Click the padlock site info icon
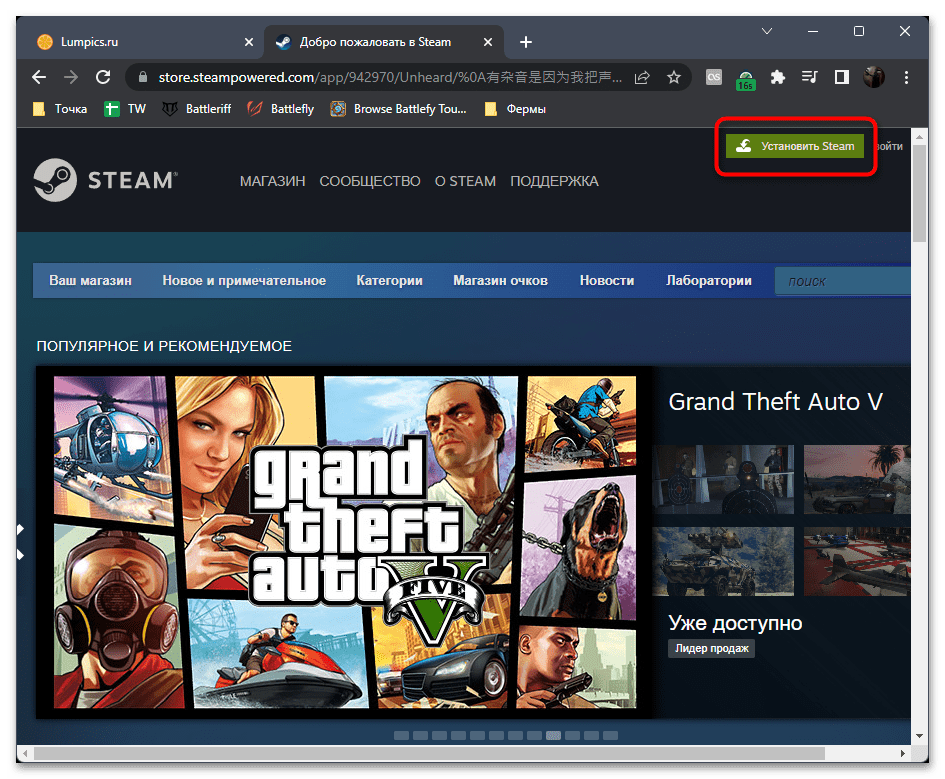 click(x=143, y=77)
